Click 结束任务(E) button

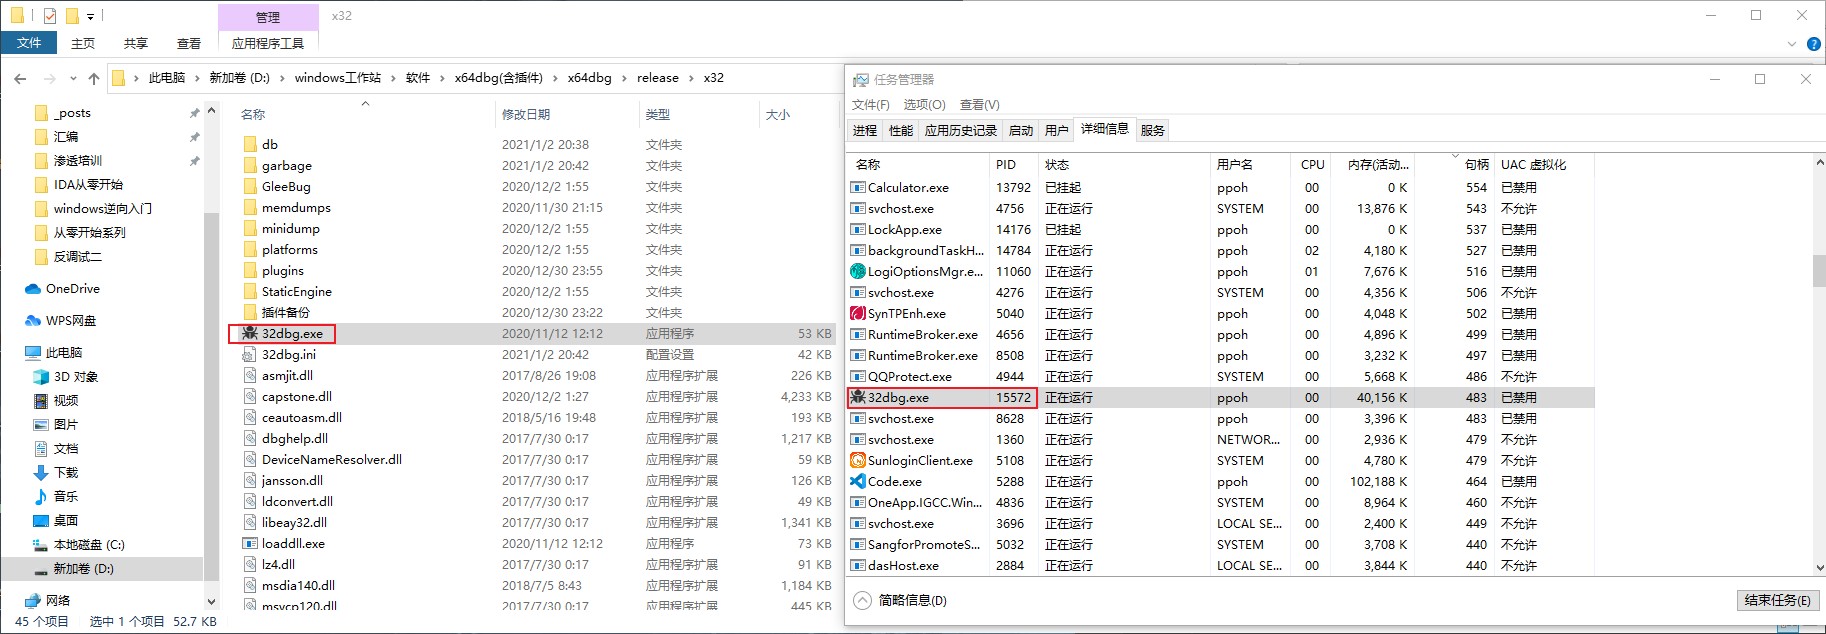click(x=1777, y=600)
